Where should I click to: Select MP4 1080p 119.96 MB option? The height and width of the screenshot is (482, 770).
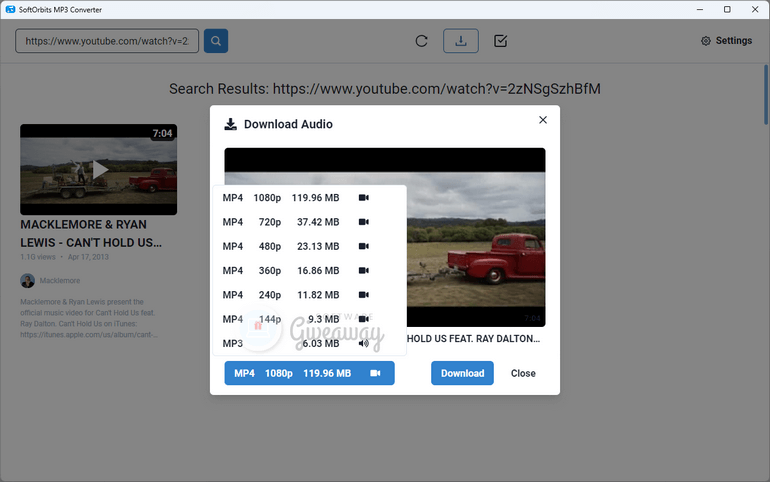coord(309,198)
